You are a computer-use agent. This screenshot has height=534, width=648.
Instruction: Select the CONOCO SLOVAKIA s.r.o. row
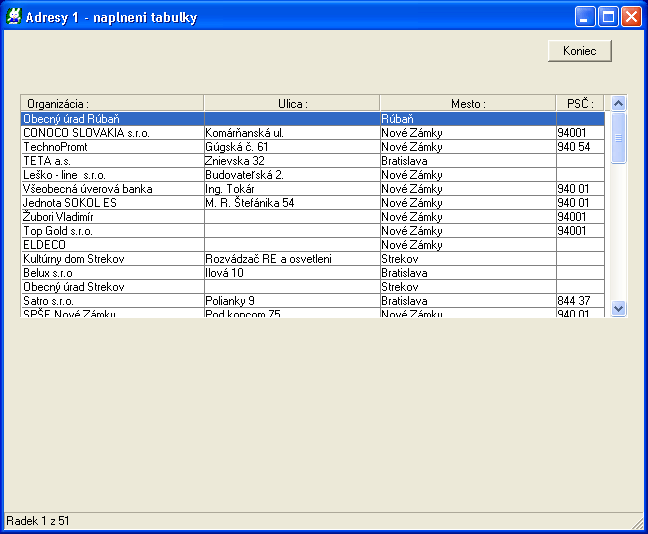112,132
